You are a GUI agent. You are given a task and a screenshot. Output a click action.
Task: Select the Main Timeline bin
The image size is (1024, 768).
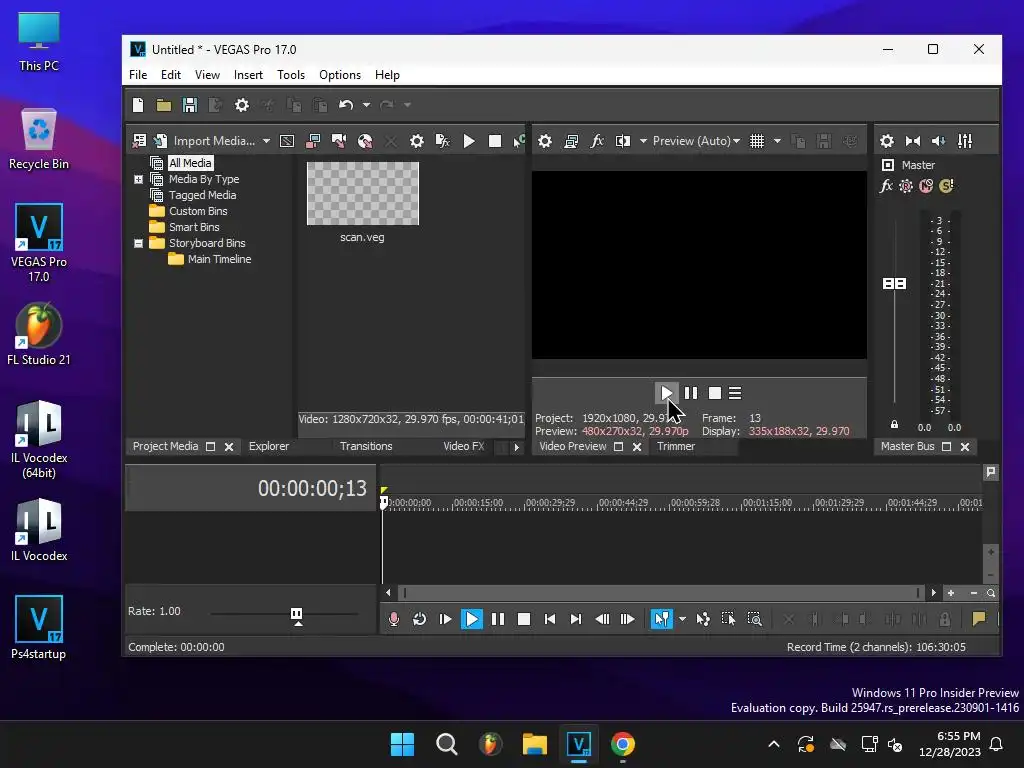(x=219, y=259)
